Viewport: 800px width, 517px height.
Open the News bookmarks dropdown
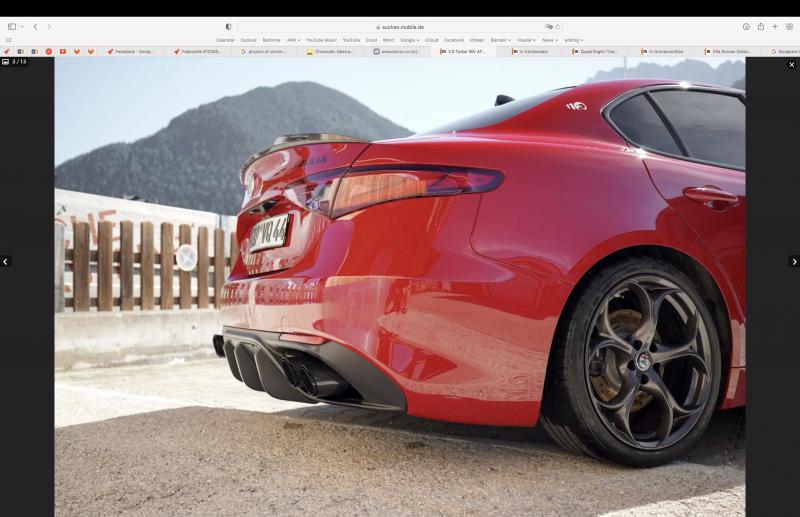click(549, 40)
